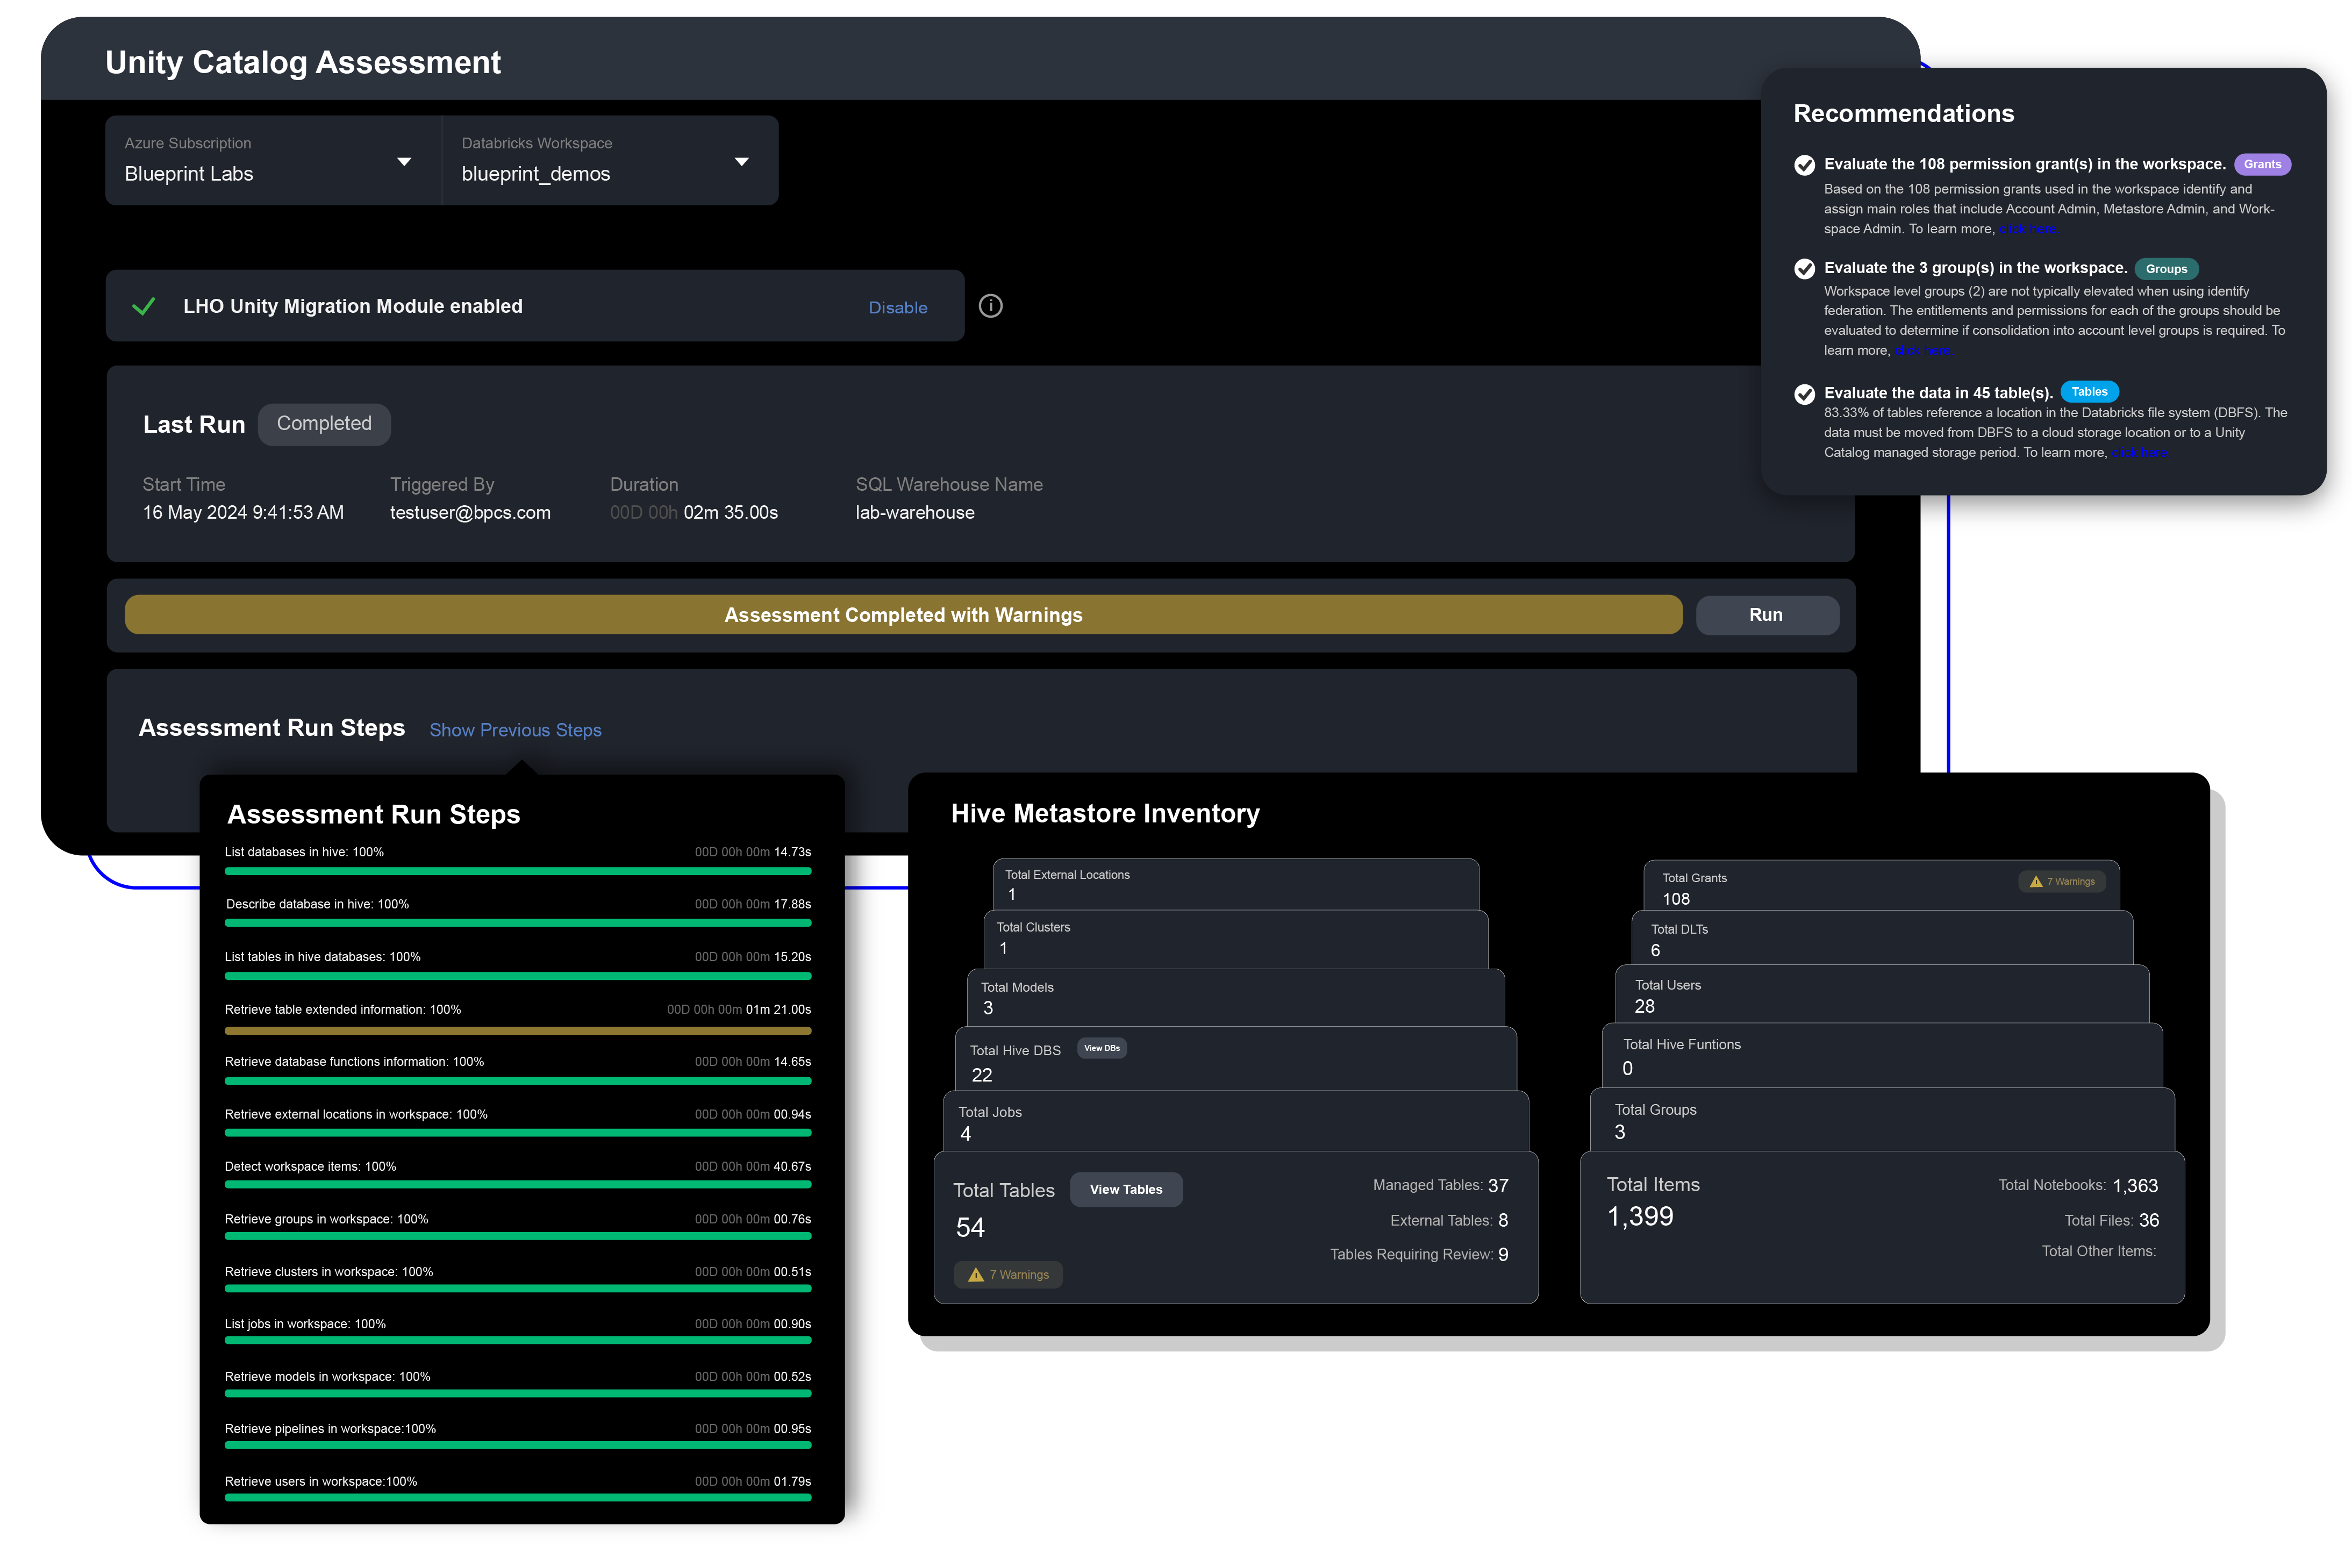
Task: Click the Total Clusters card
Action: point(1235,939)
